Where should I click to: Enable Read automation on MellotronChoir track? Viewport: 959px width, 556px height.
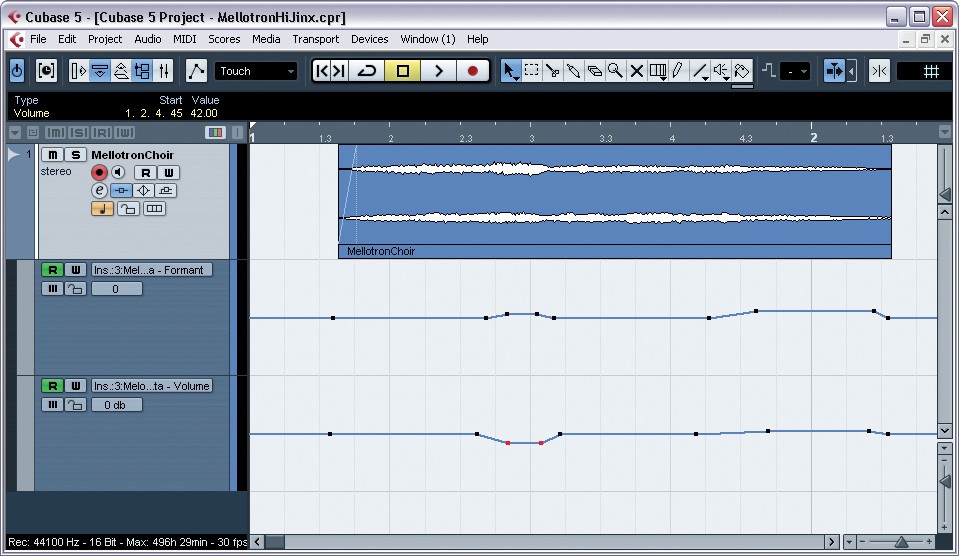[x=146, y=172]
